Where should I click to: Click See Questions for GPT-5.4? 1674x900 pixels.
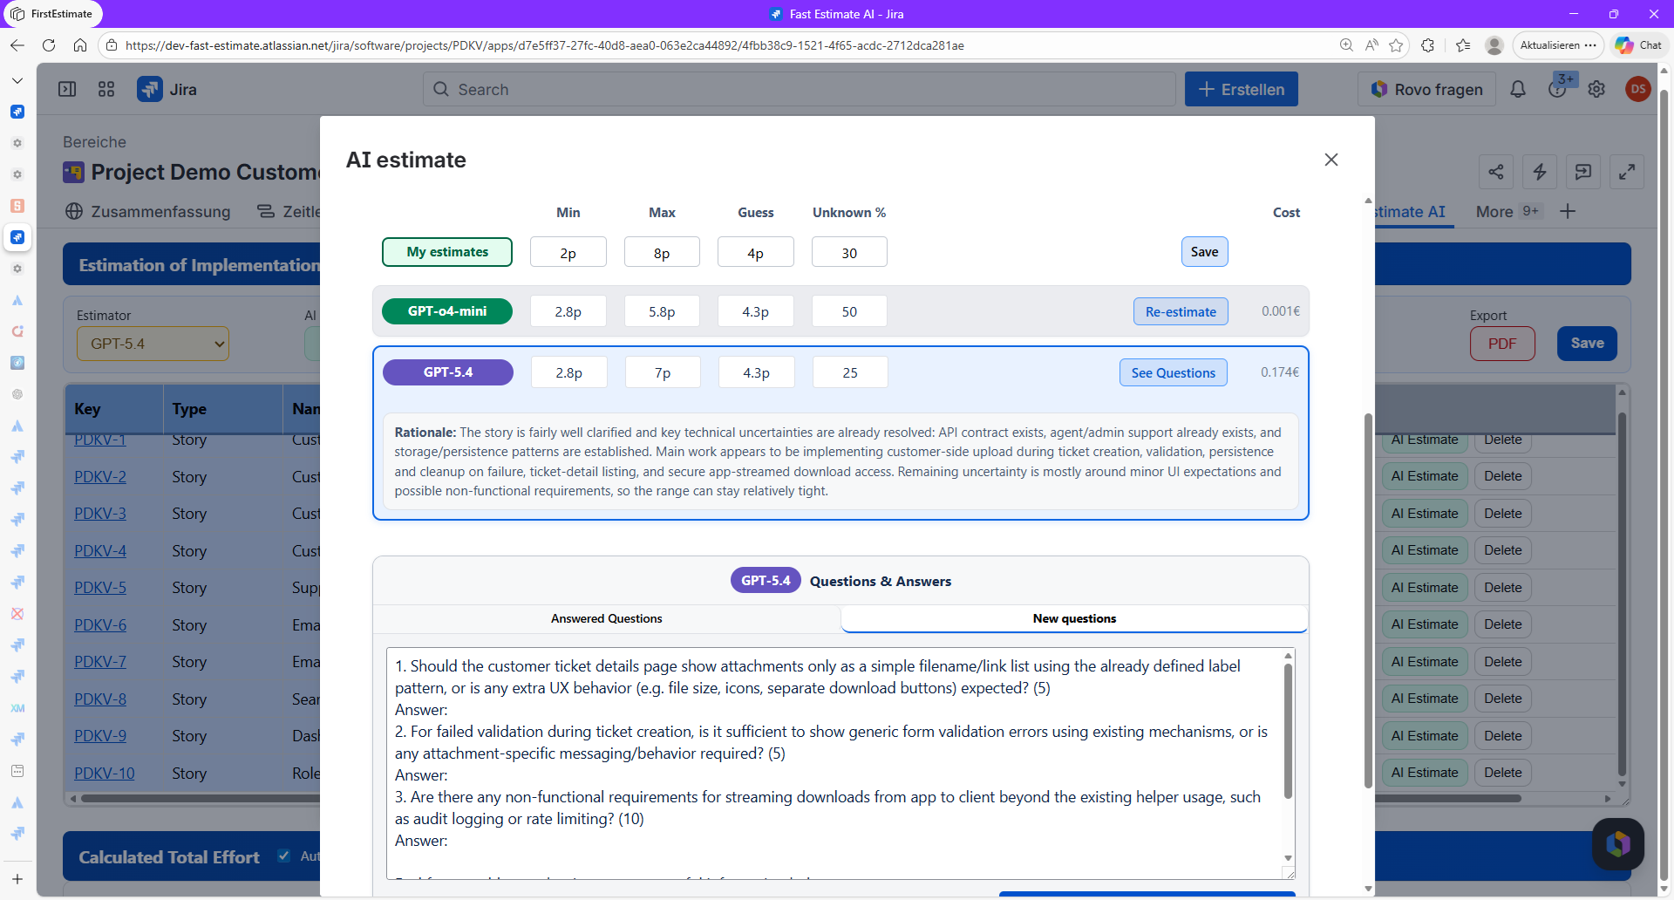[x=1173, y=372]
